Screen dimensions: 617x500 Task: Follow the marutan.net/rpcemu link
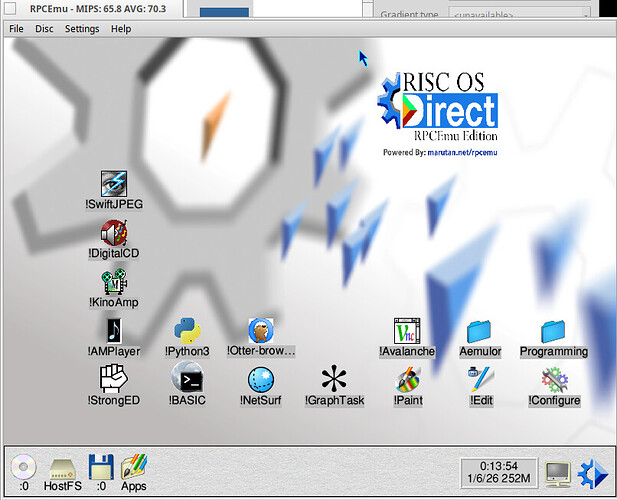[x=462, y=152]
